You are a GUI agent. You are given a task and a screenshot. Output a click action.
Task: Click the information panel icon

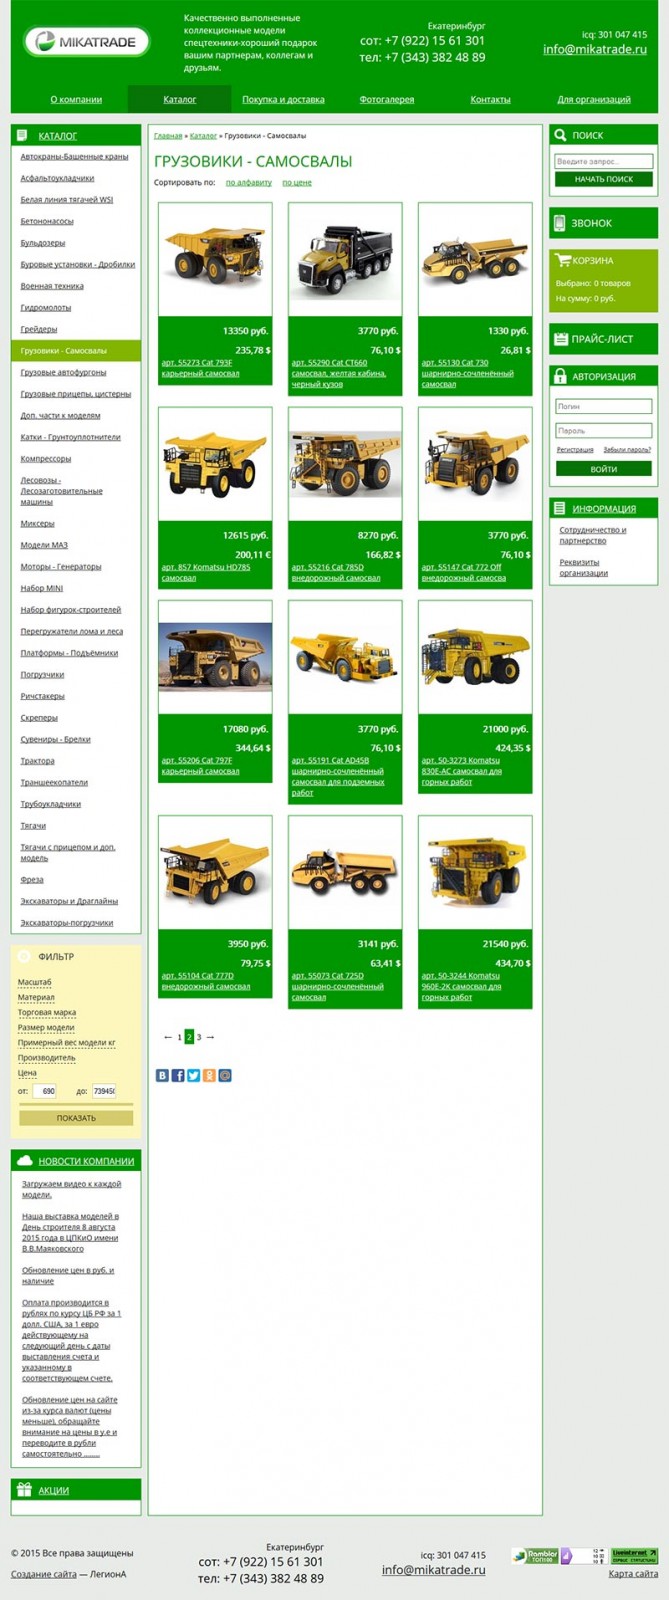coord(559,508)
